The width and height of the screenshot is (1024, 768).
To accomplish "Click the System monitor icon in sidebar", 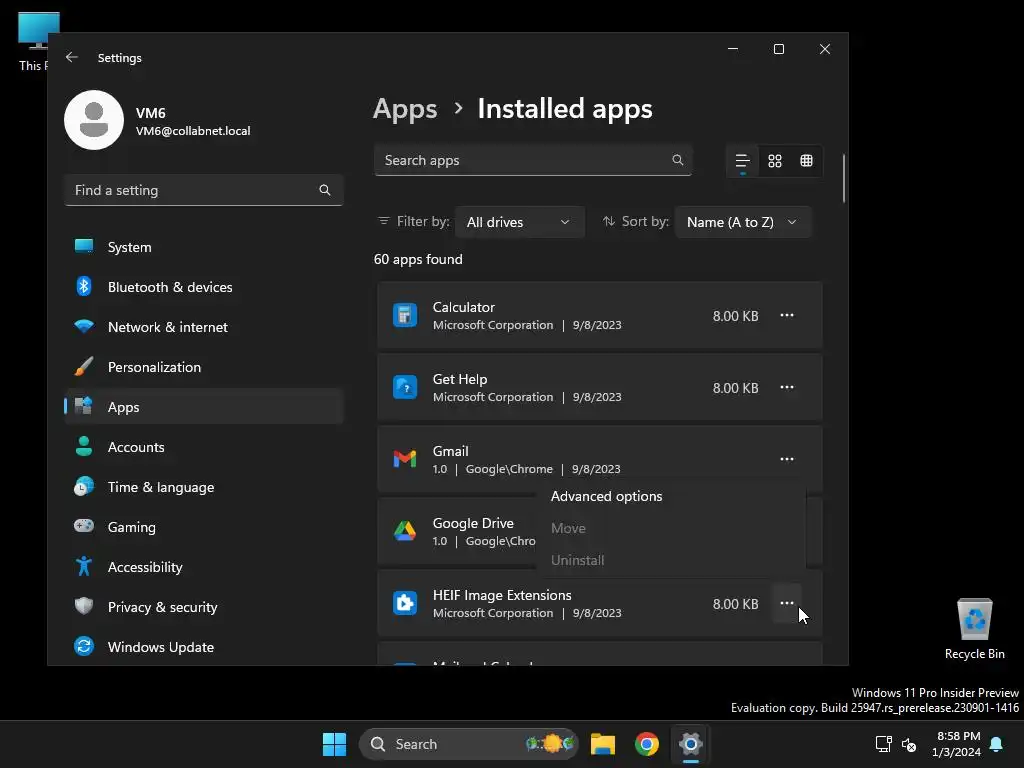I will [84, 246].
